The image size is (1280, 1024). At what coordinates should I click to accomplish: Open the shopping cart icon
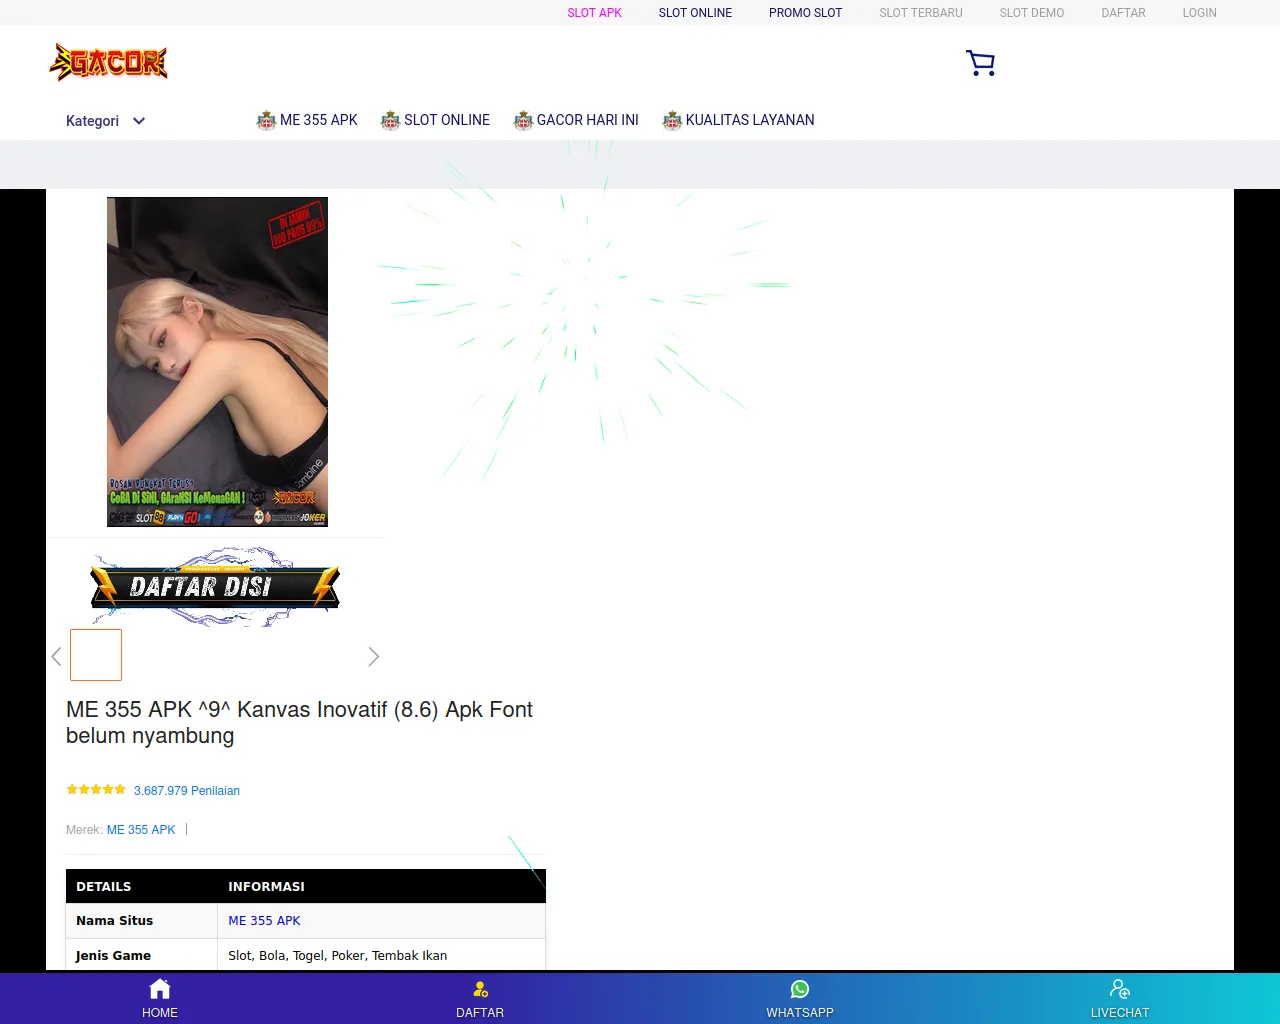point(980,63)
